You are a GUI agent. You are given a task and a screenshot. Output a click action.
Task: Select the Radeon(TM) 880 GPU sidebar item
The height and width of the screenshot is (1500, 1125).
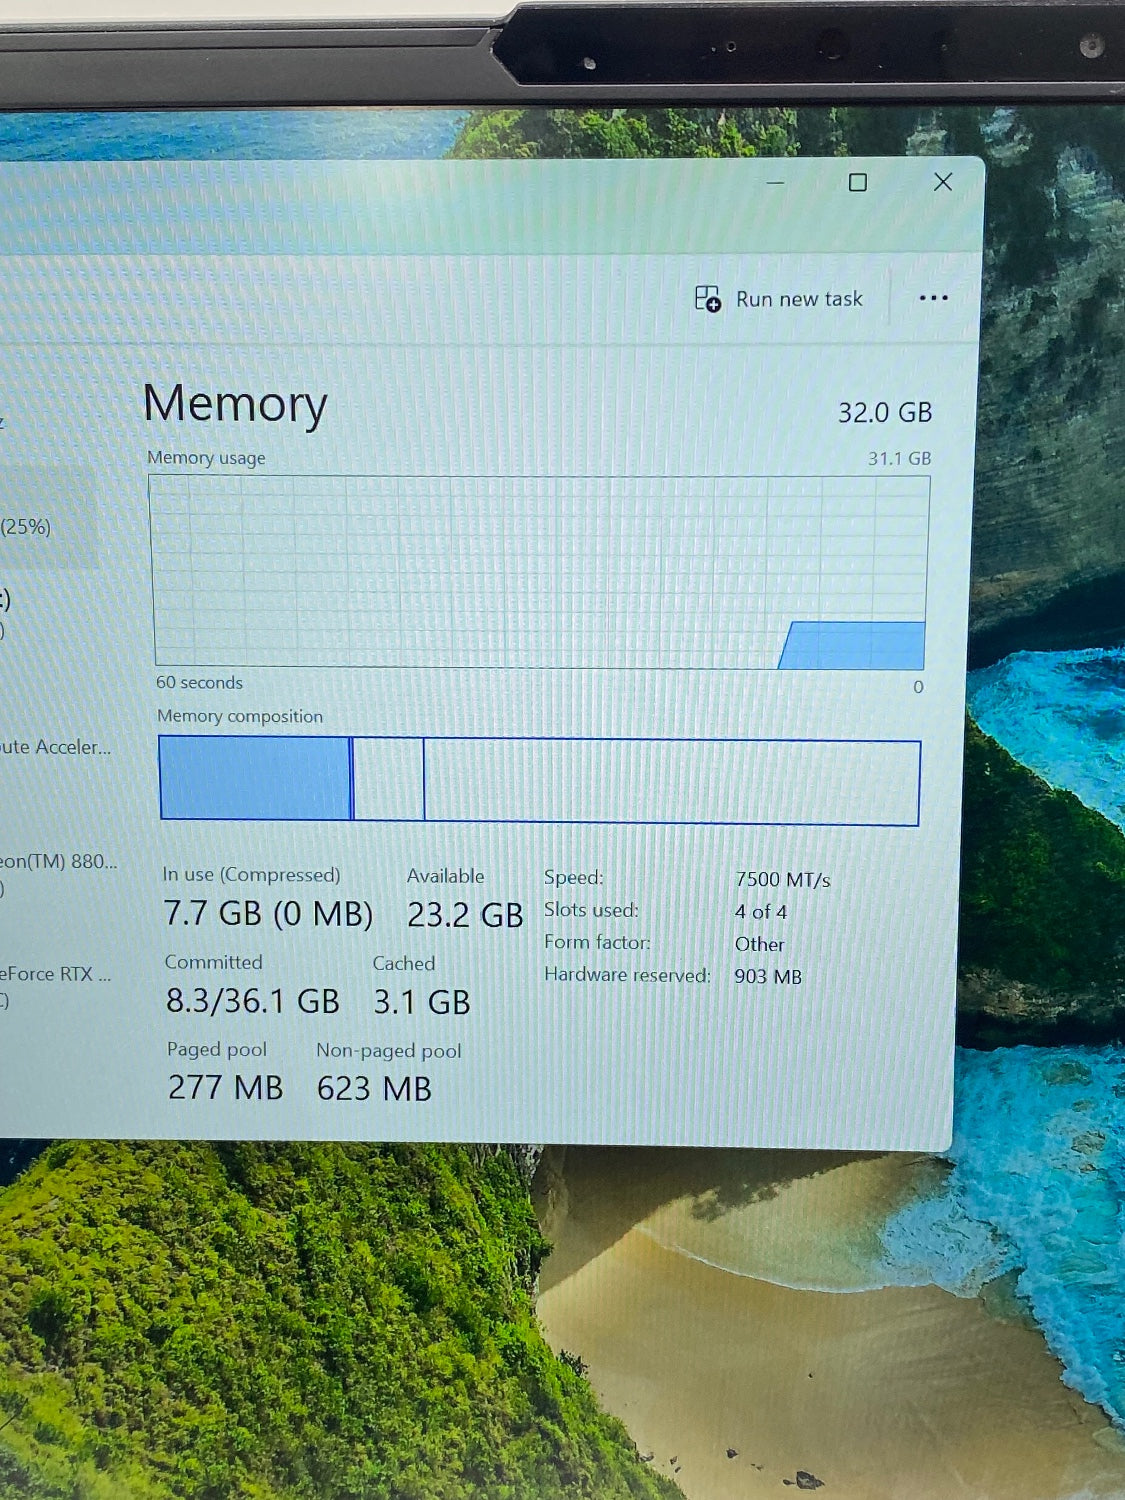tap(58, 862)
